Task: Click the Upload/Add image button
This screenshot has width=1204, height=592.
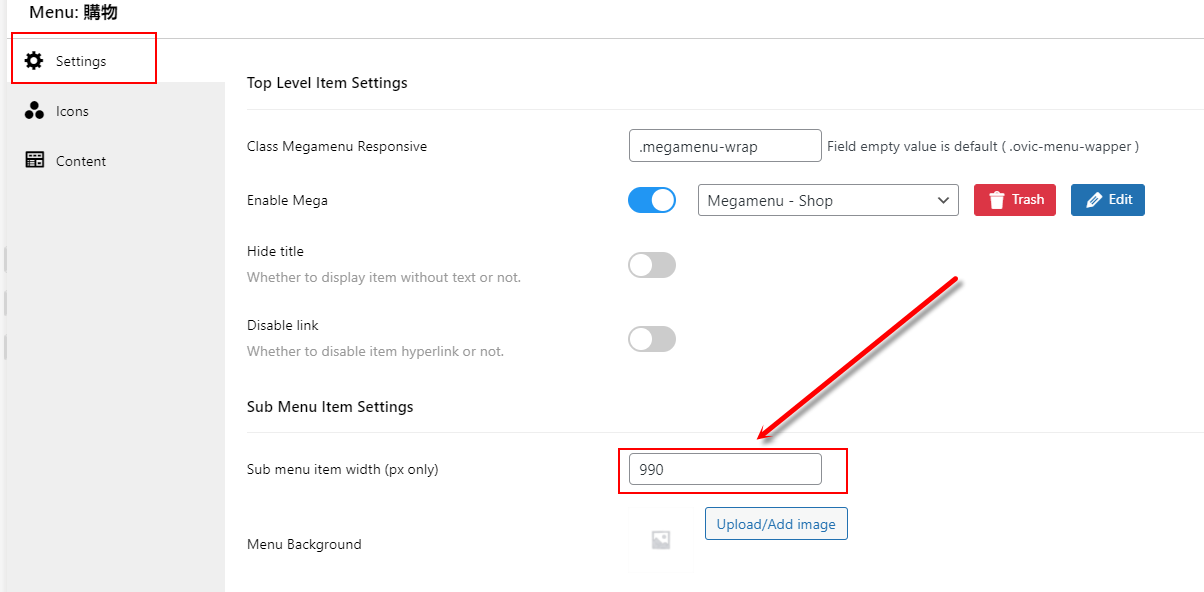Action: [x=776, y=524]
